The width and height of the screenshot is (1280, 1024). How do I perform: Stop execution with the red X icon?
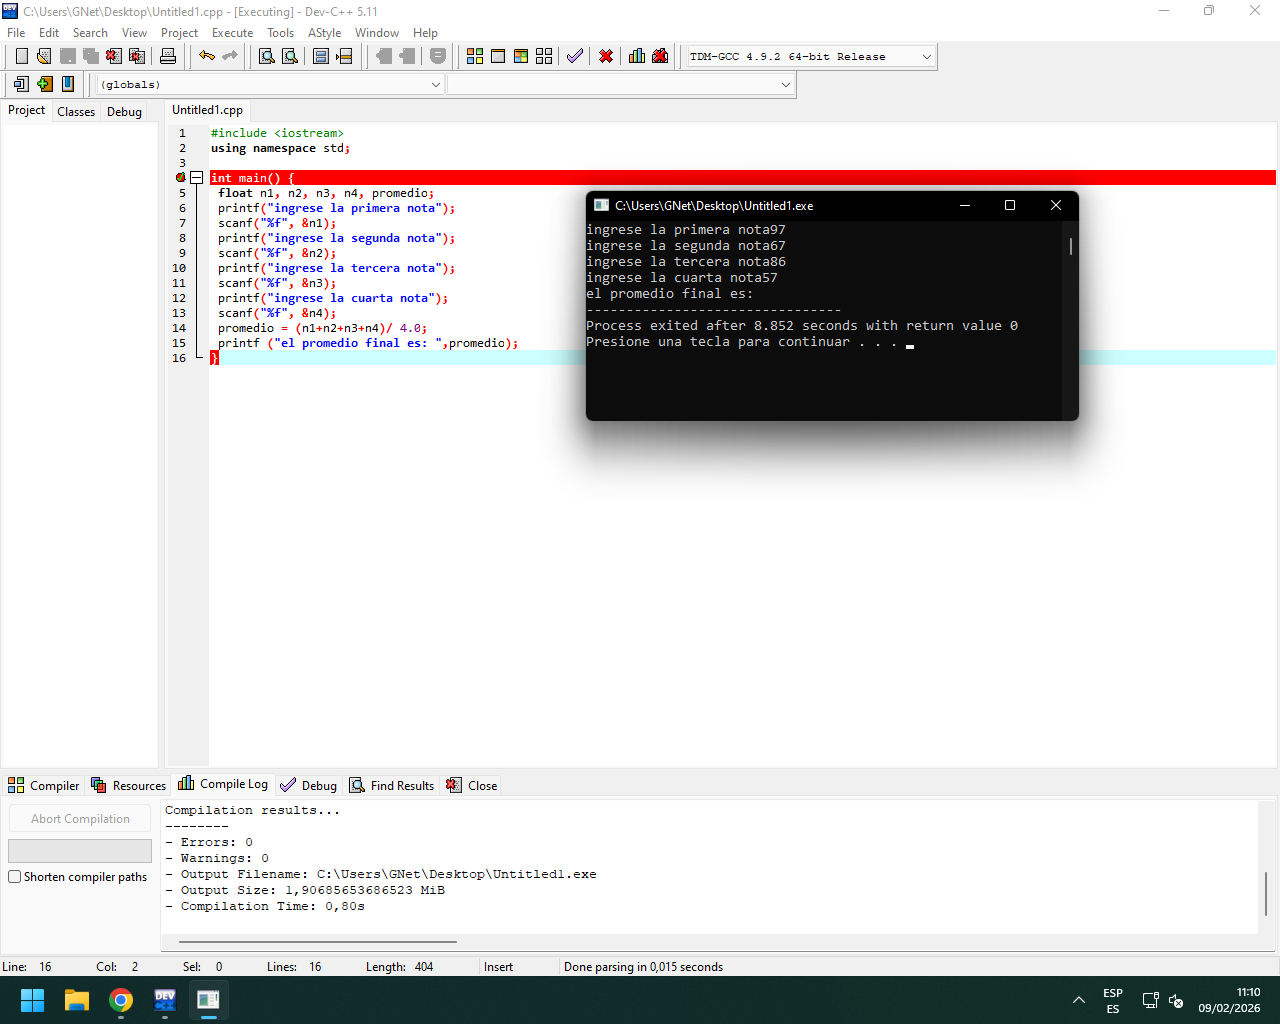coord(606,56)
